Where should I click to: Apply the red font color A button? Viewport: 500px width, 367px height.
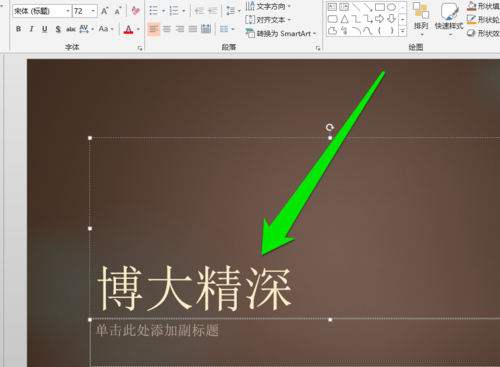pos(128,29)
